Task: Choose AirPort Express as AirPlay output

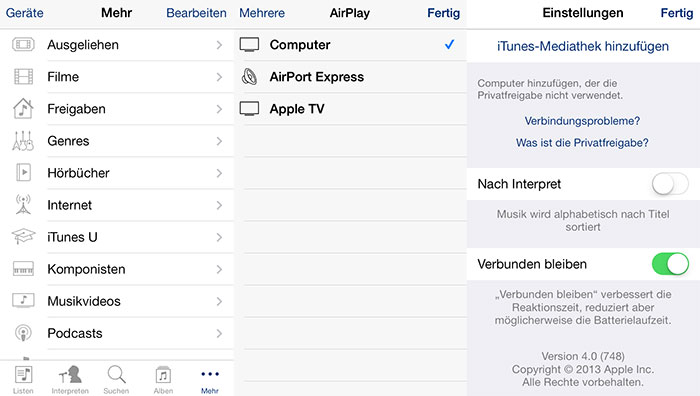Action: coord(350,77)
